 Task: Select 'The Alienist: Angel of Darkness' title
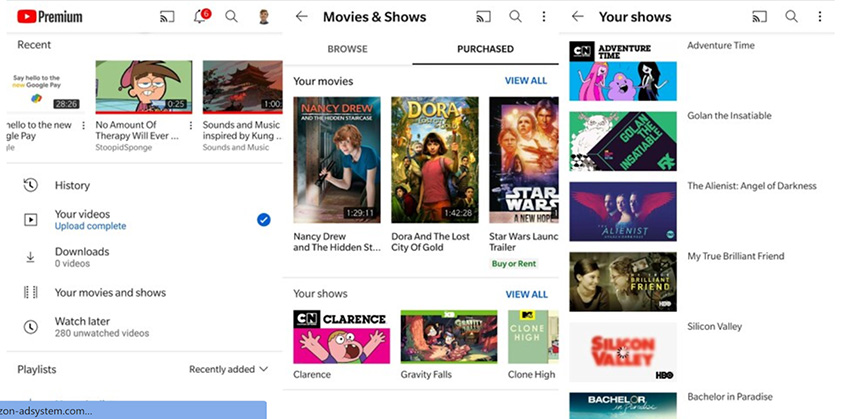point(752,186)
